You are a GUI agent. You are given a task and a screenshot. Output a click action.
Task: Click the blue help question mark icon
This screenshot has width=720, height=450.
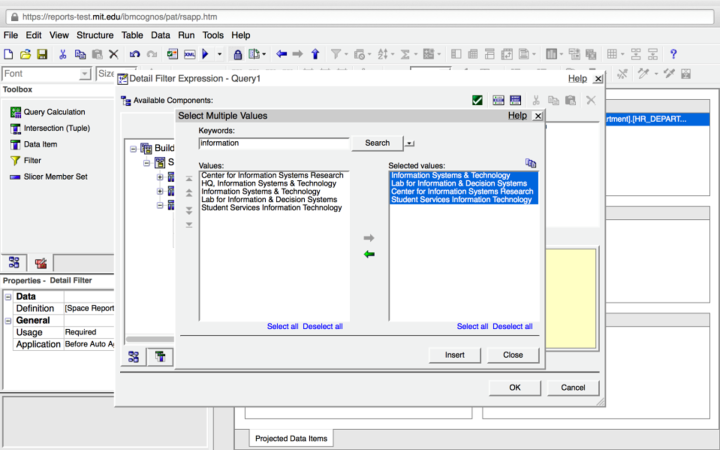pyautogui.click(x=673, y=54)
